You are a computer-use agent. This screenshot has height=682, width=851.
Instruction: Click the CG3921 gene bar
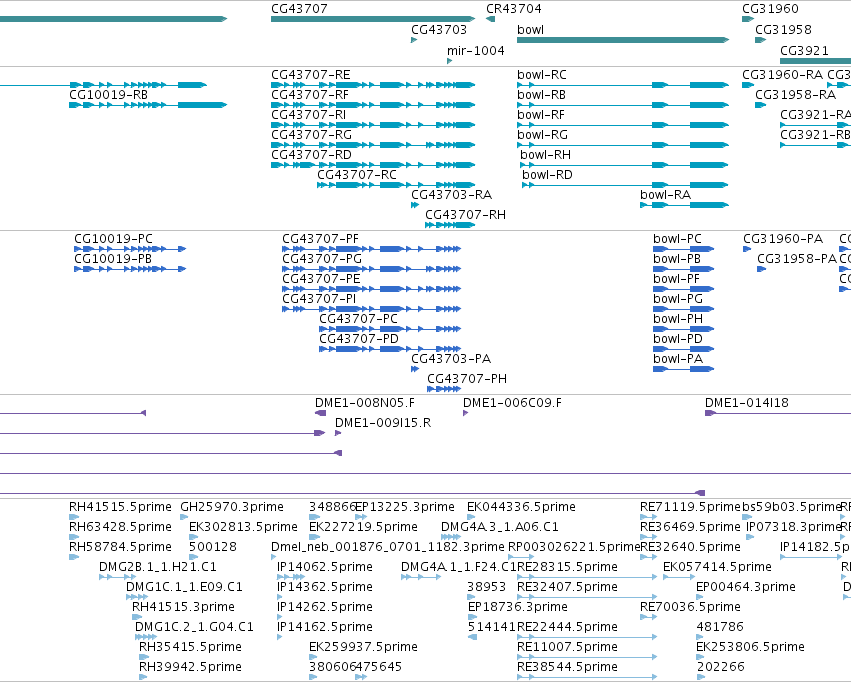[x=815, y=61]
